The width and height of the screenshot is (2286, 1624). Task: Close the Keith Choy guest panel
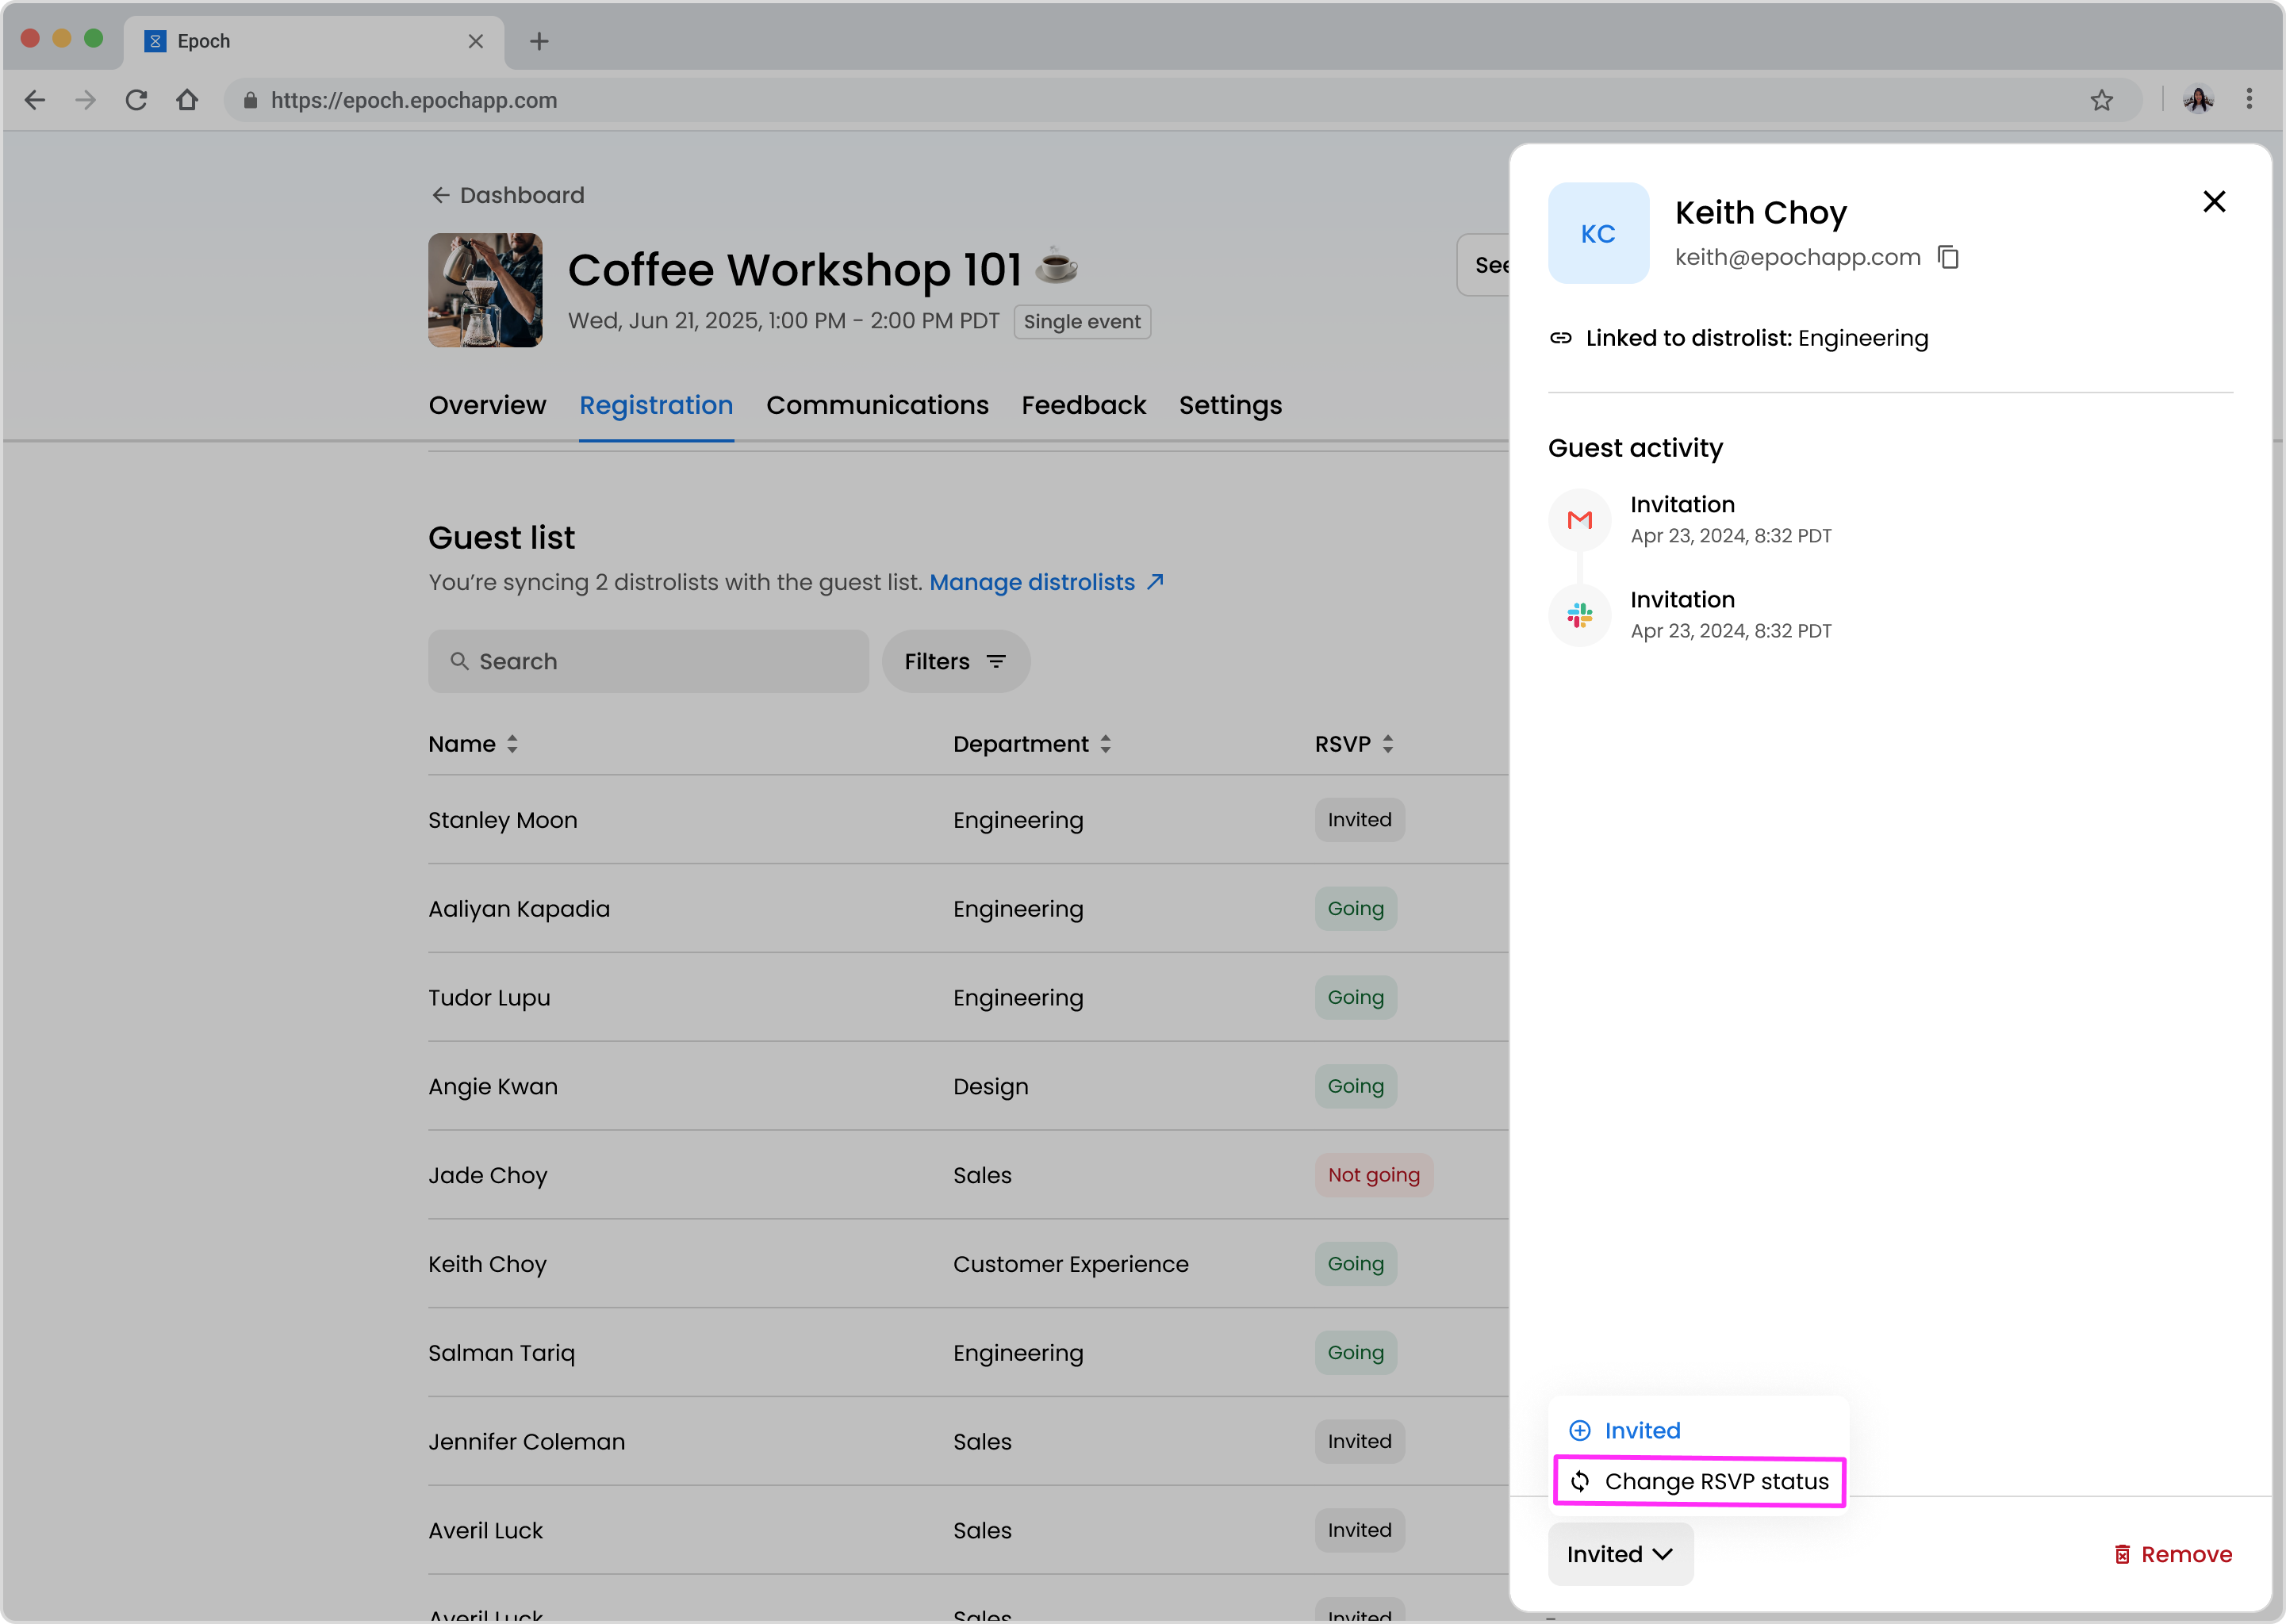click(2213, 202)
